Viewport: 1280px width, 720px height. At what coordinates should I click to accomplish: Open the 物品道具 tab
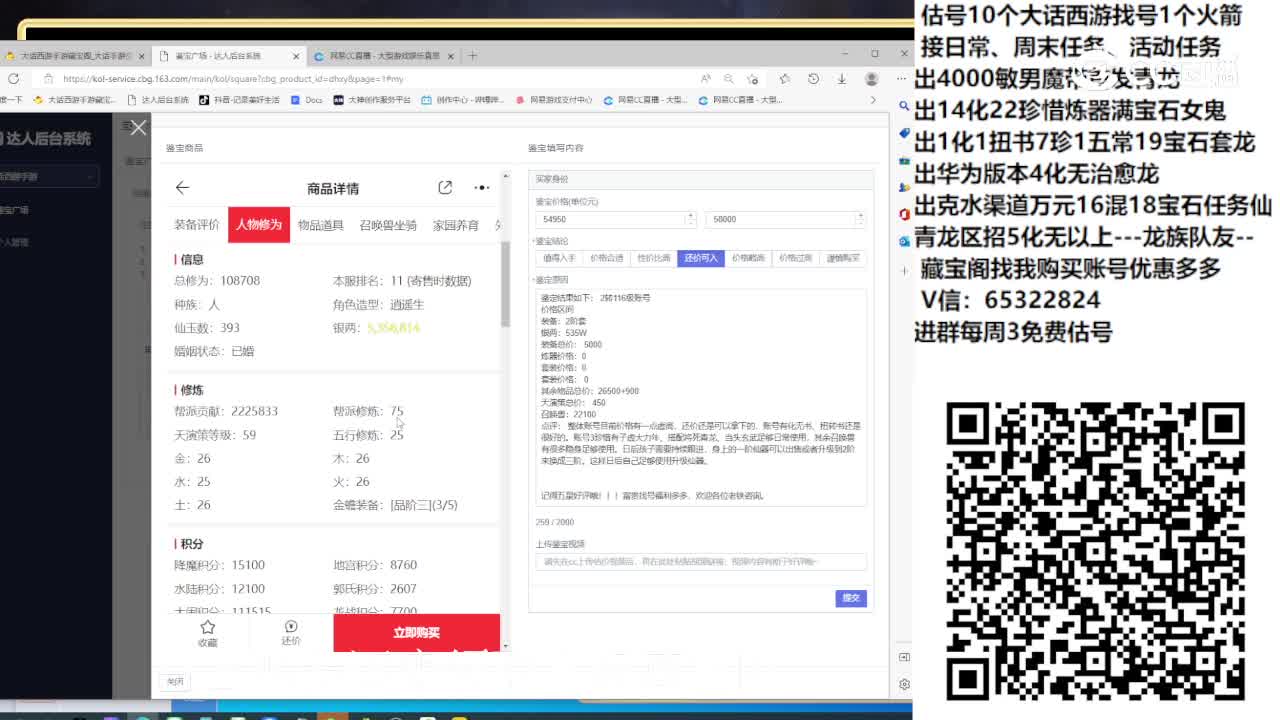pyautogui.click(x=321, y=225)
